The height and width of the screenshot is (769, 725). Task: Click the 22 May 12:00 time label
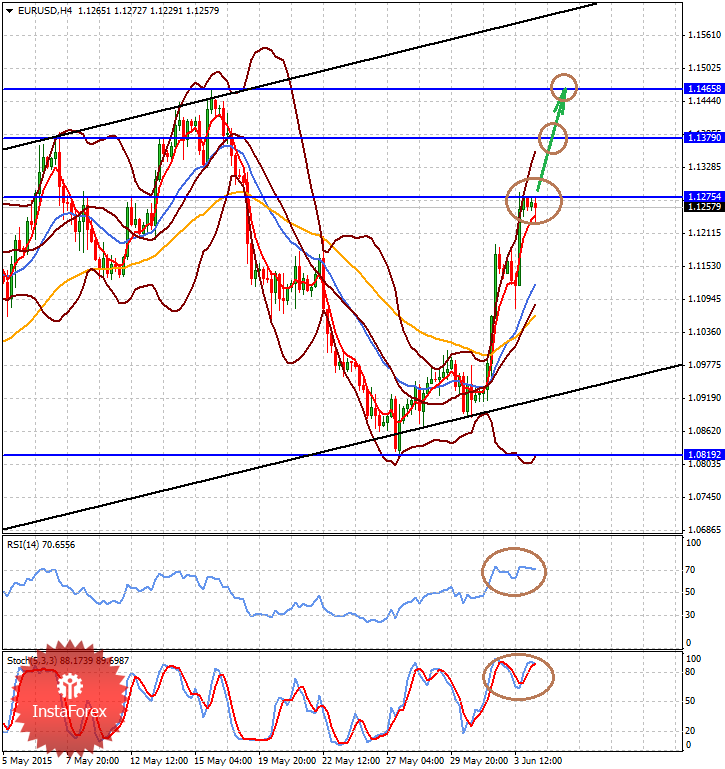[x=351, y=761]
